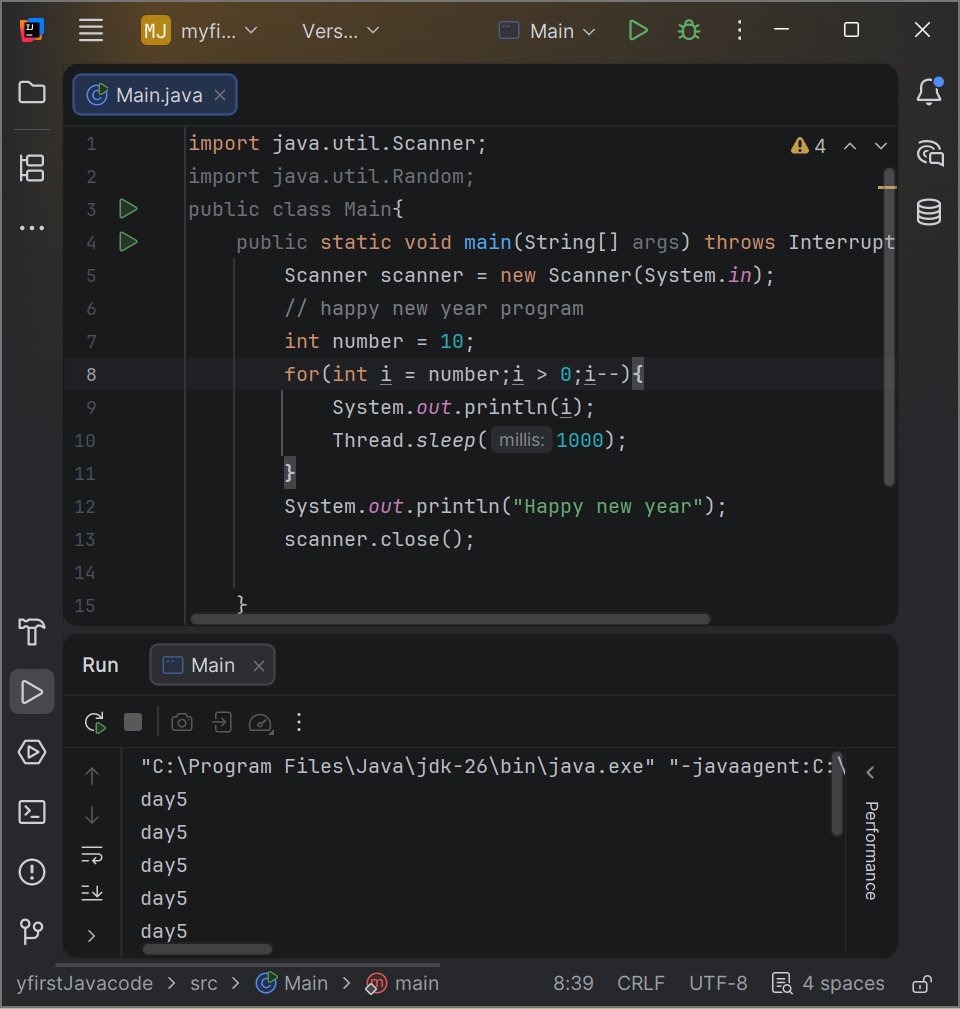The width and height of the screenshot is (960, 1009).
Task: Open the hamburger main menu
Action: (x=91, y=31)
